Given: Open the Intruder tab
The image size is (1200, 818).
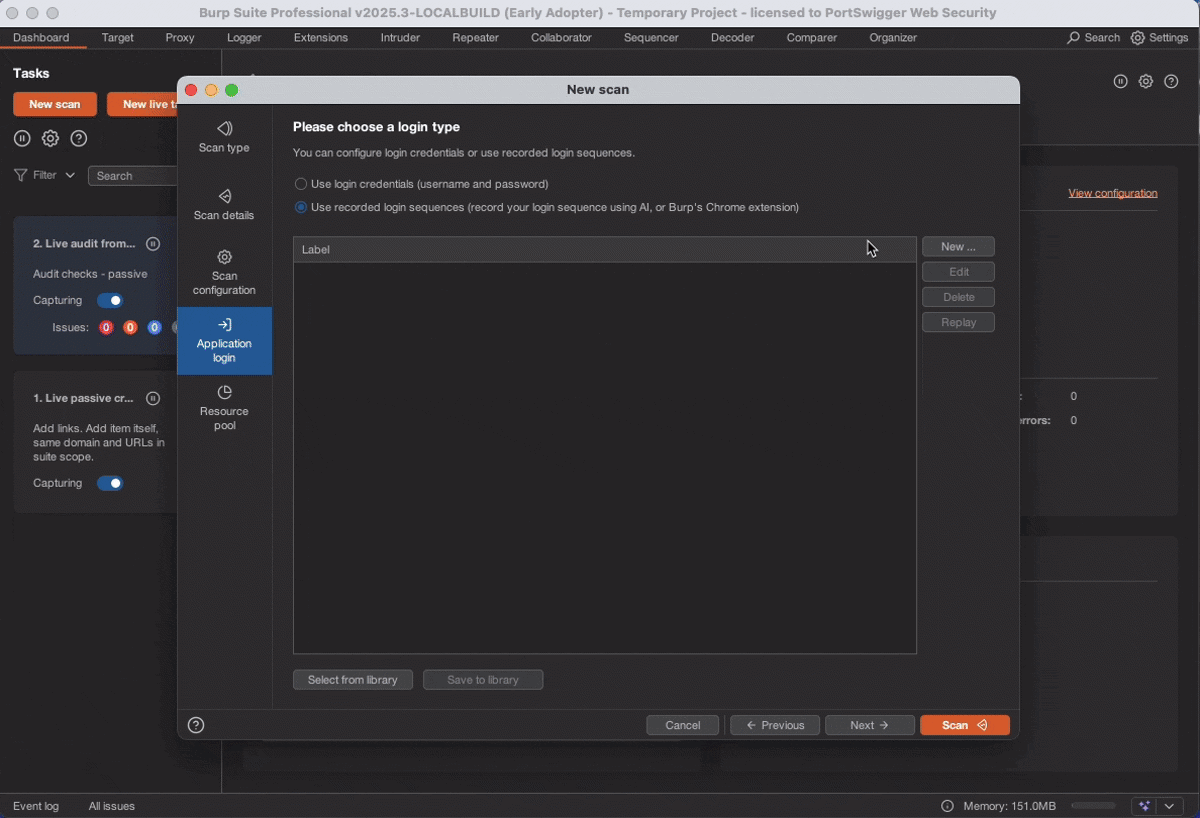Looking at the screenshot, I should tap(400, 38).
